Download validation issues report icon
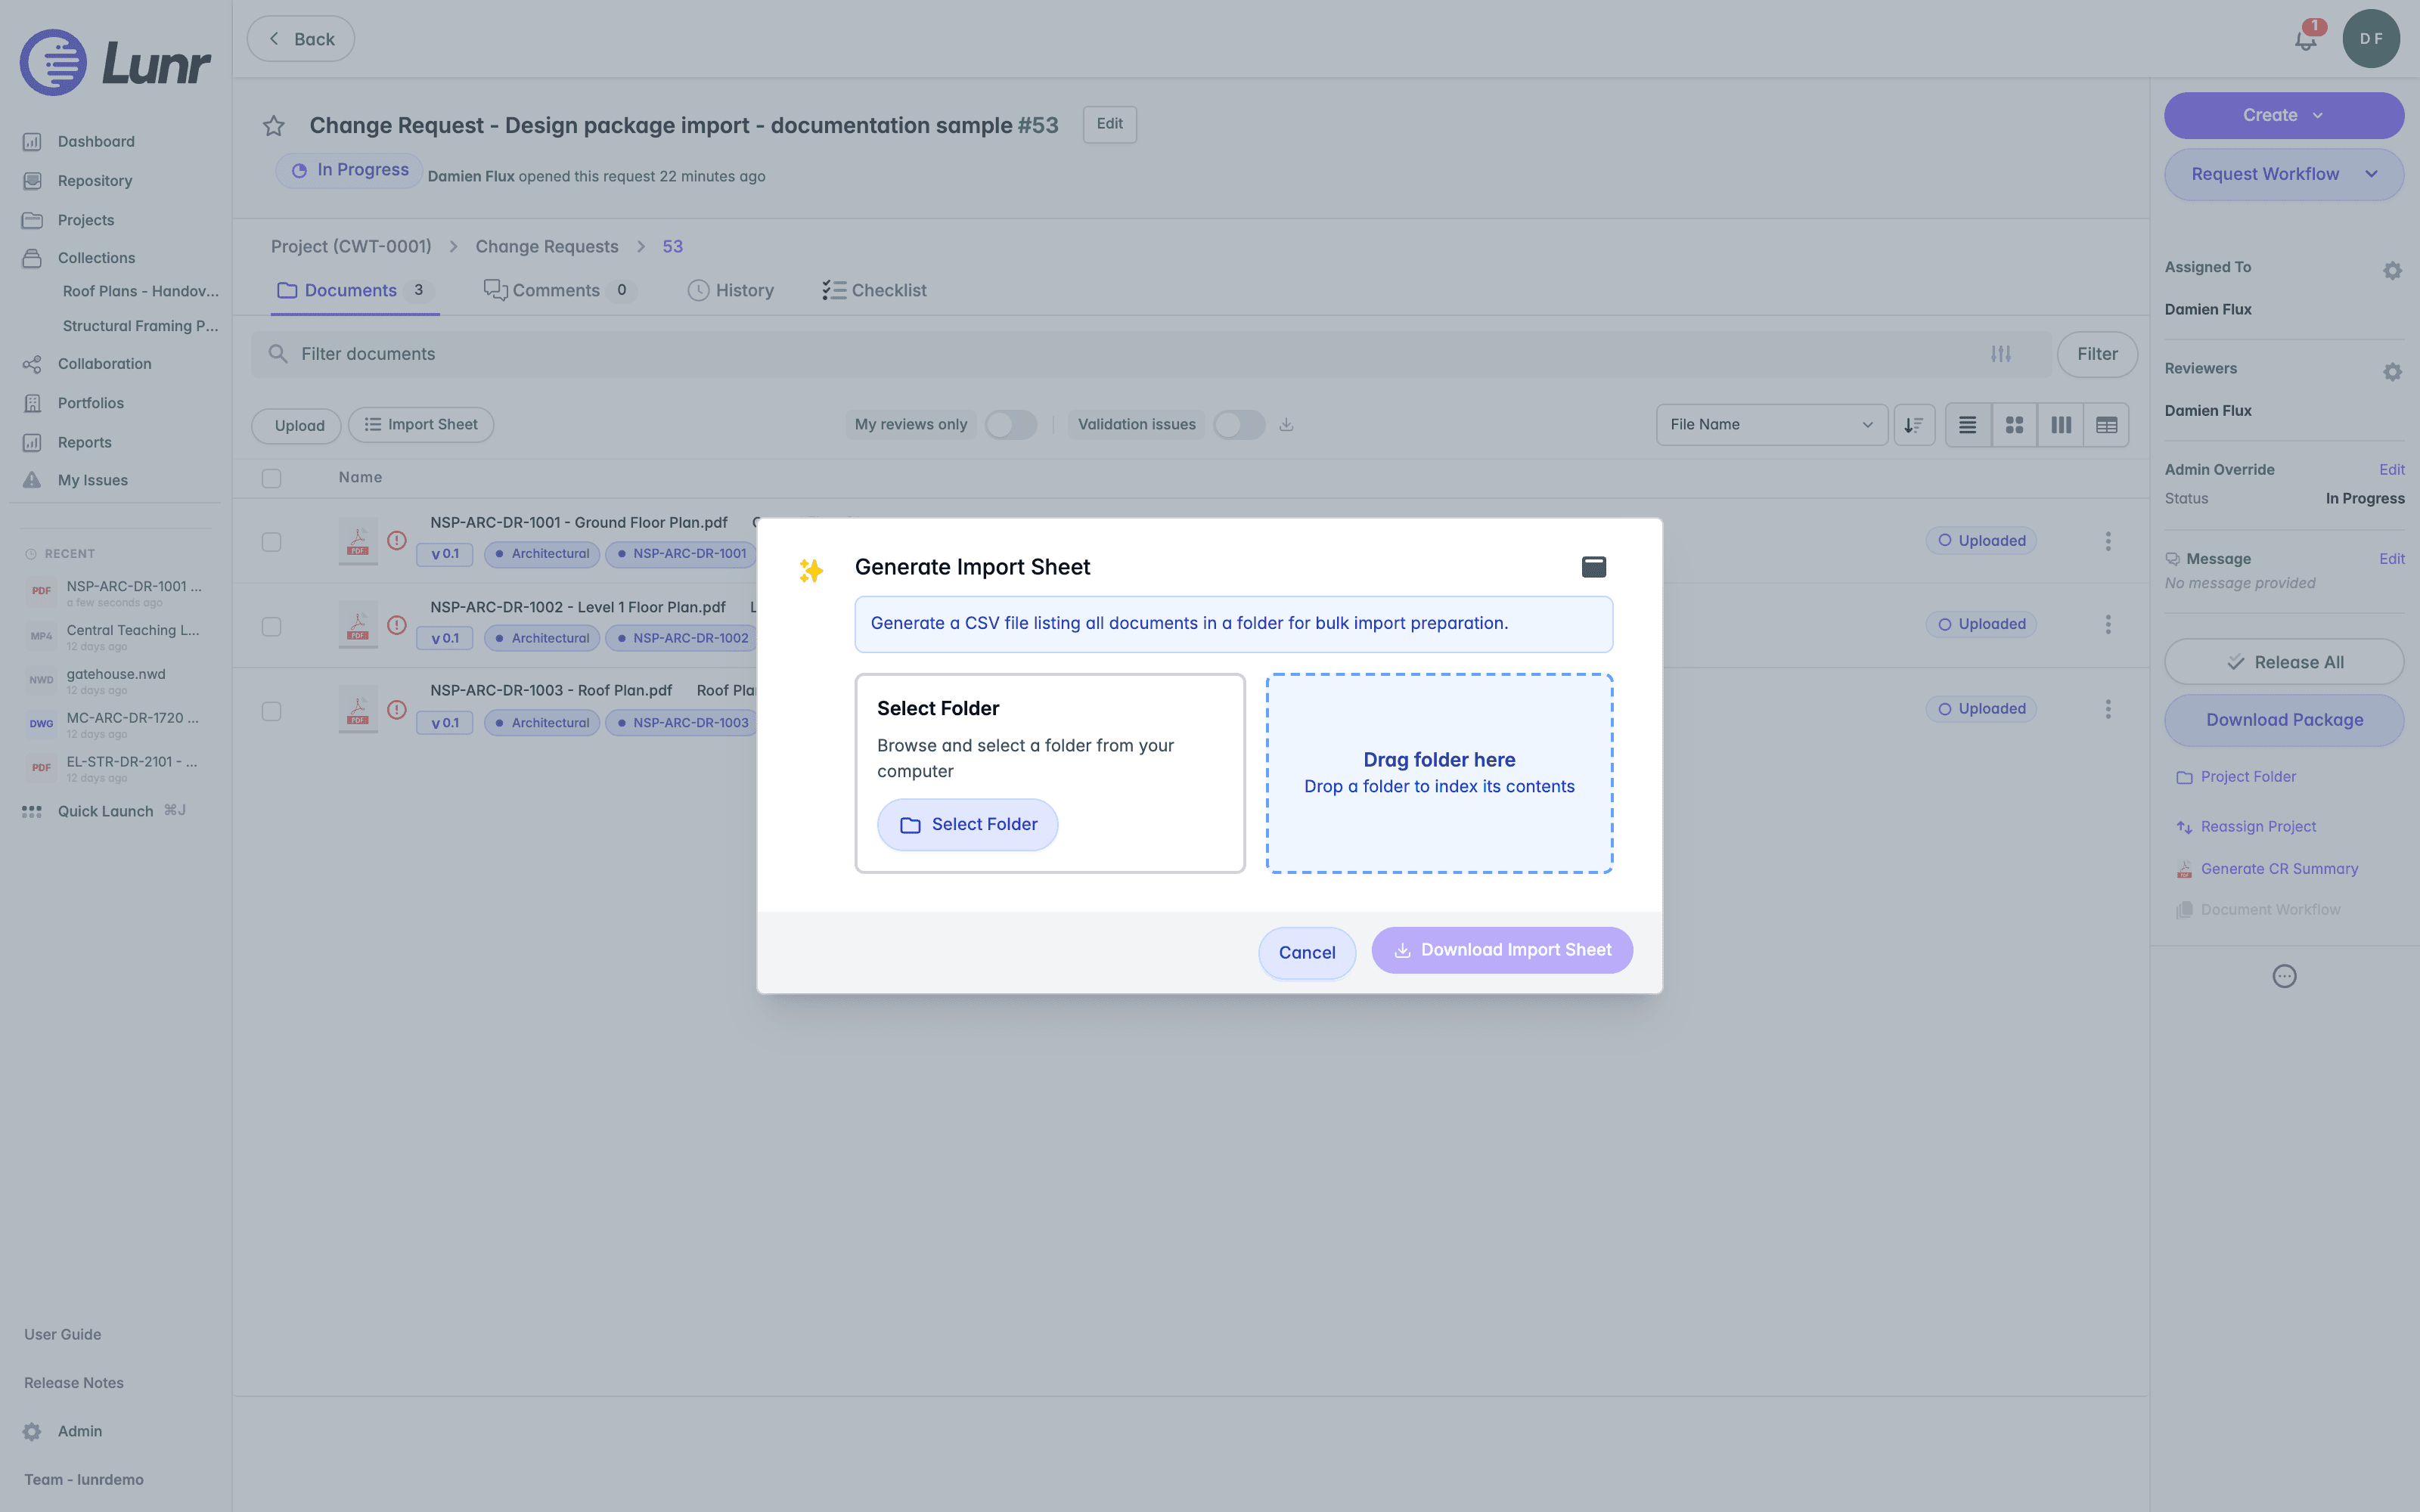The width and height of the screenshot is (2420, 1512). click(1287, 425)
